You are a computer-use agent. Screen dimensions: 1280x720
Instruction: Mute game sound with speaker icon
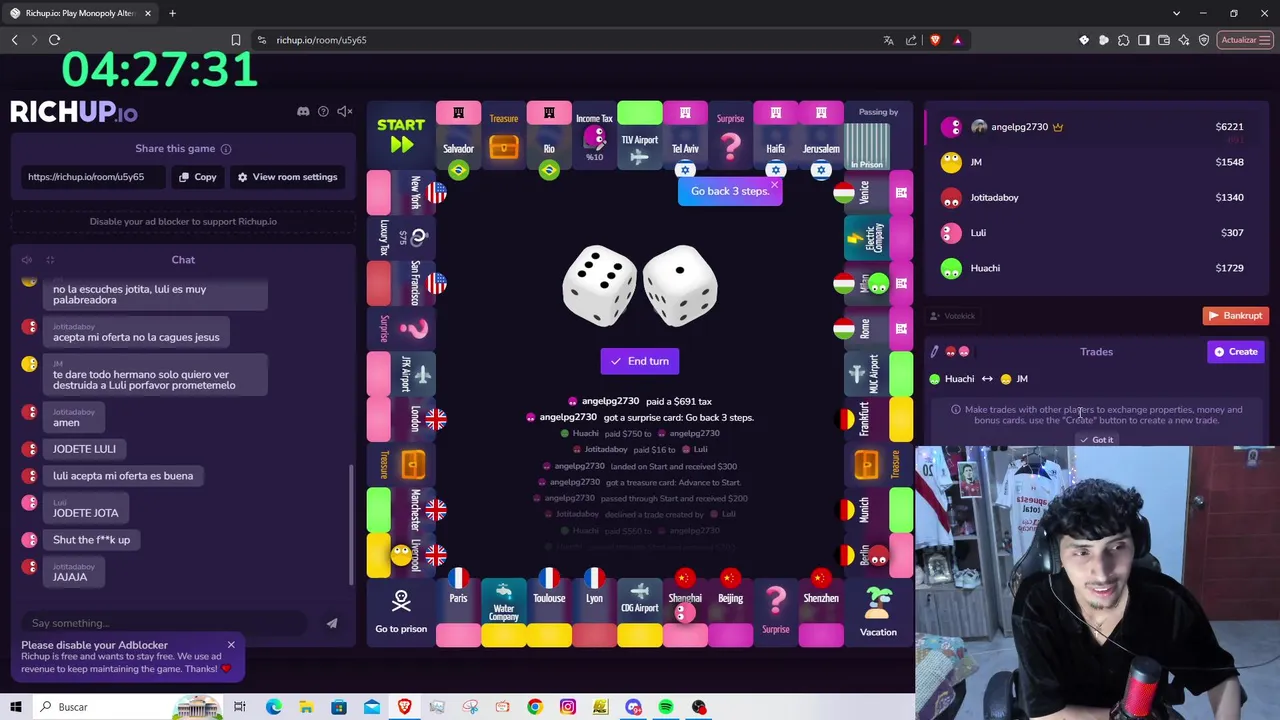[344, 111]
